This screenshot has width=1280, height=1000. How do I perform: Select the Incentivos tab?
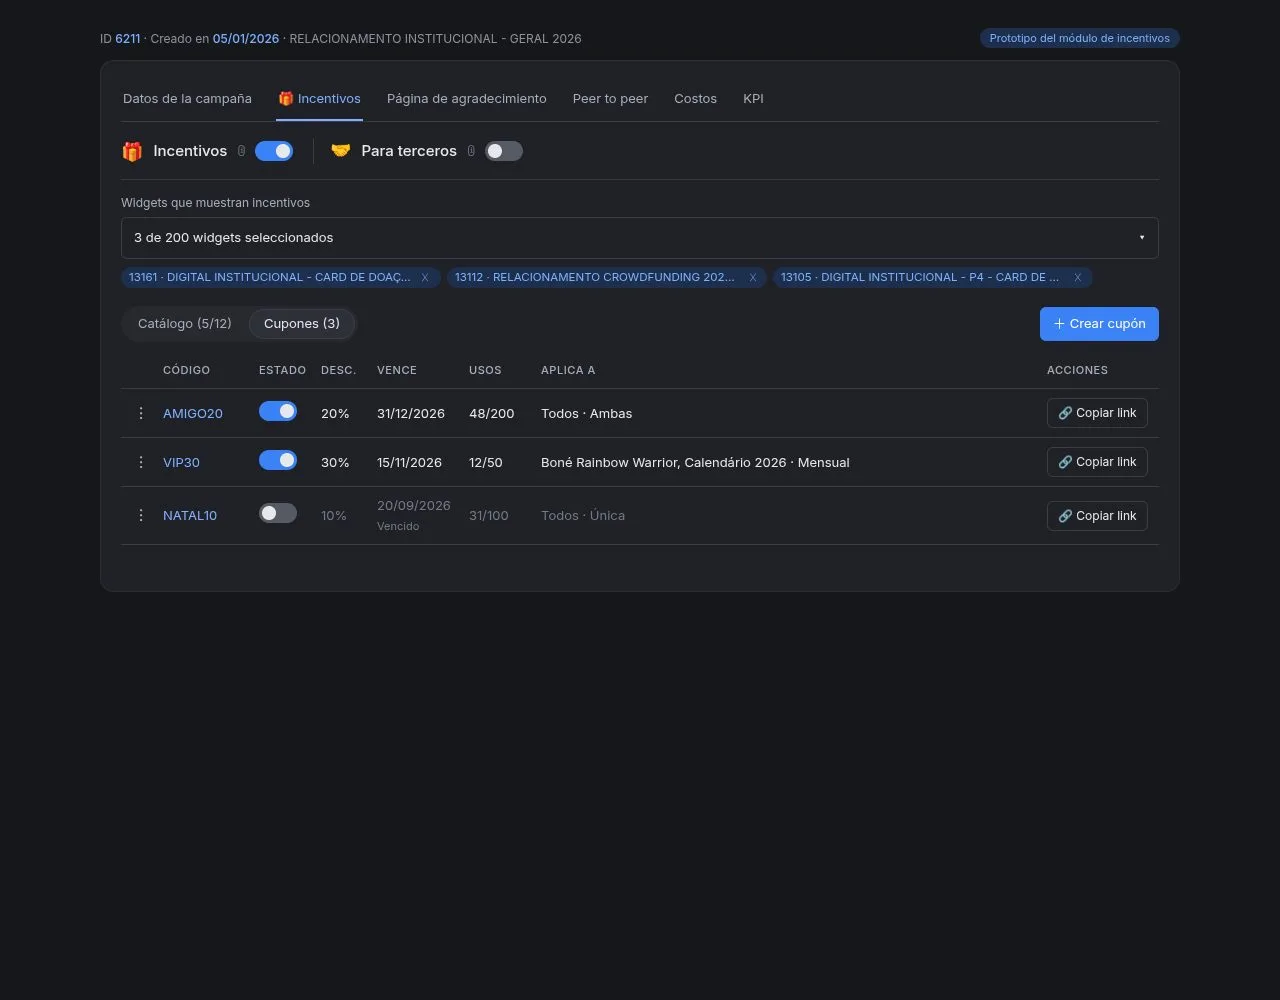pos(319,99)
